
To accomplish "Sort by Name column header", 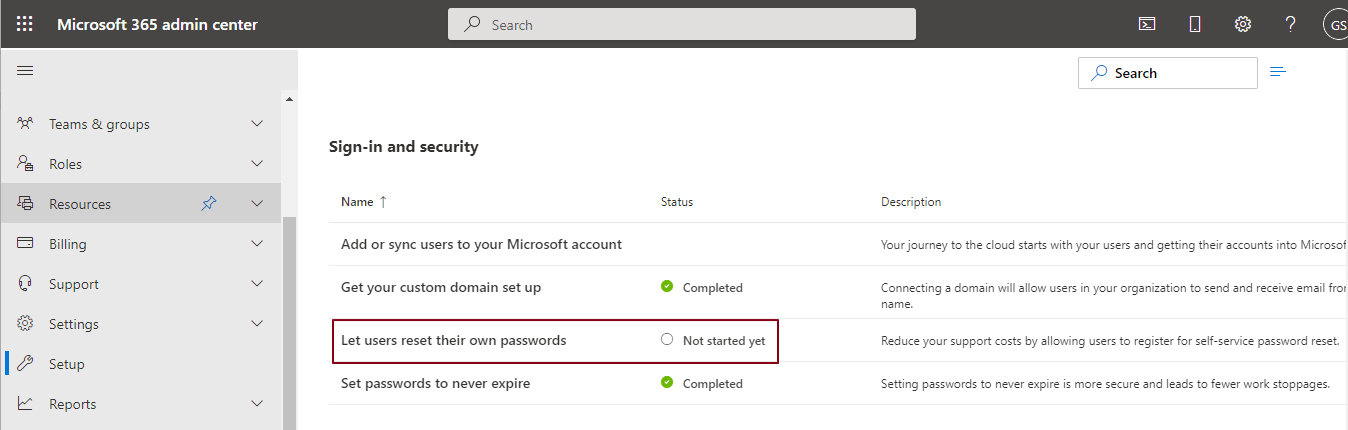I will pyautogui.click(x=357, y=202).
